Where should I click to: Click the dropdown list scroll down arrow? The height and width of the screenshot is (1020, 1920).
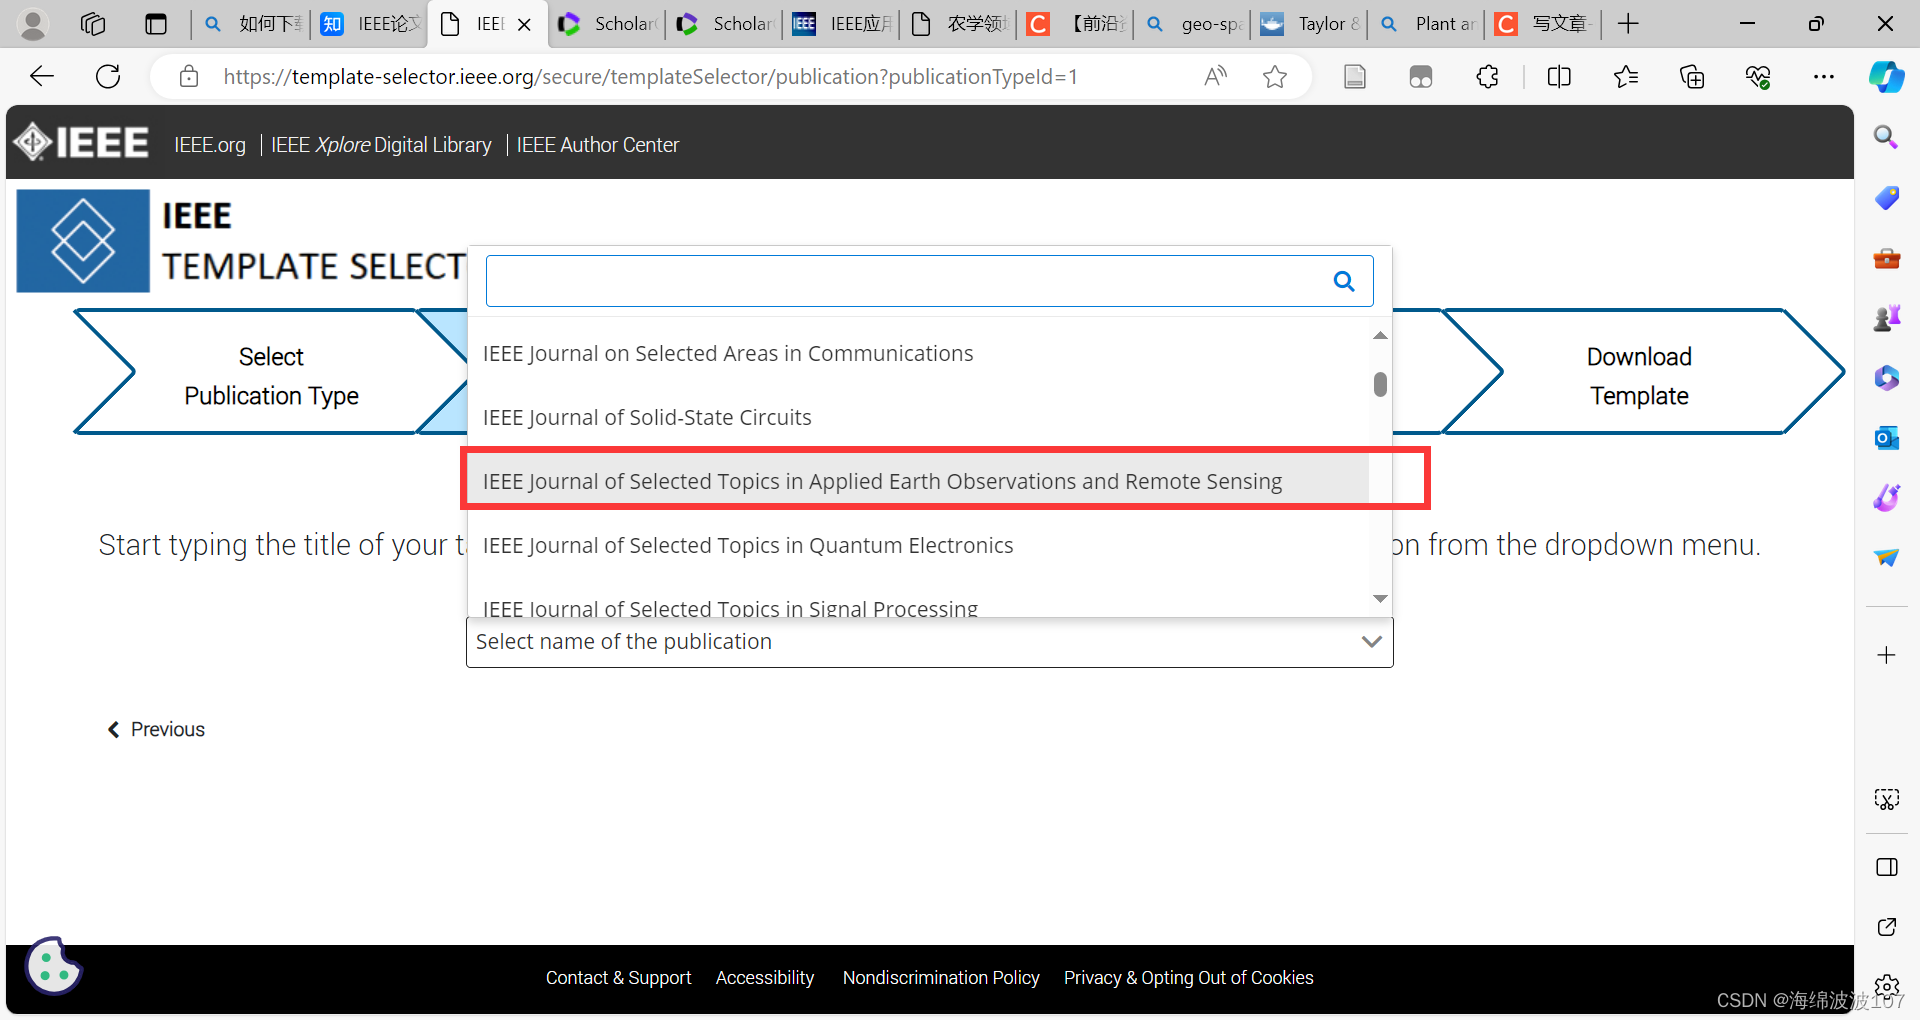[x=1380, y=599]
